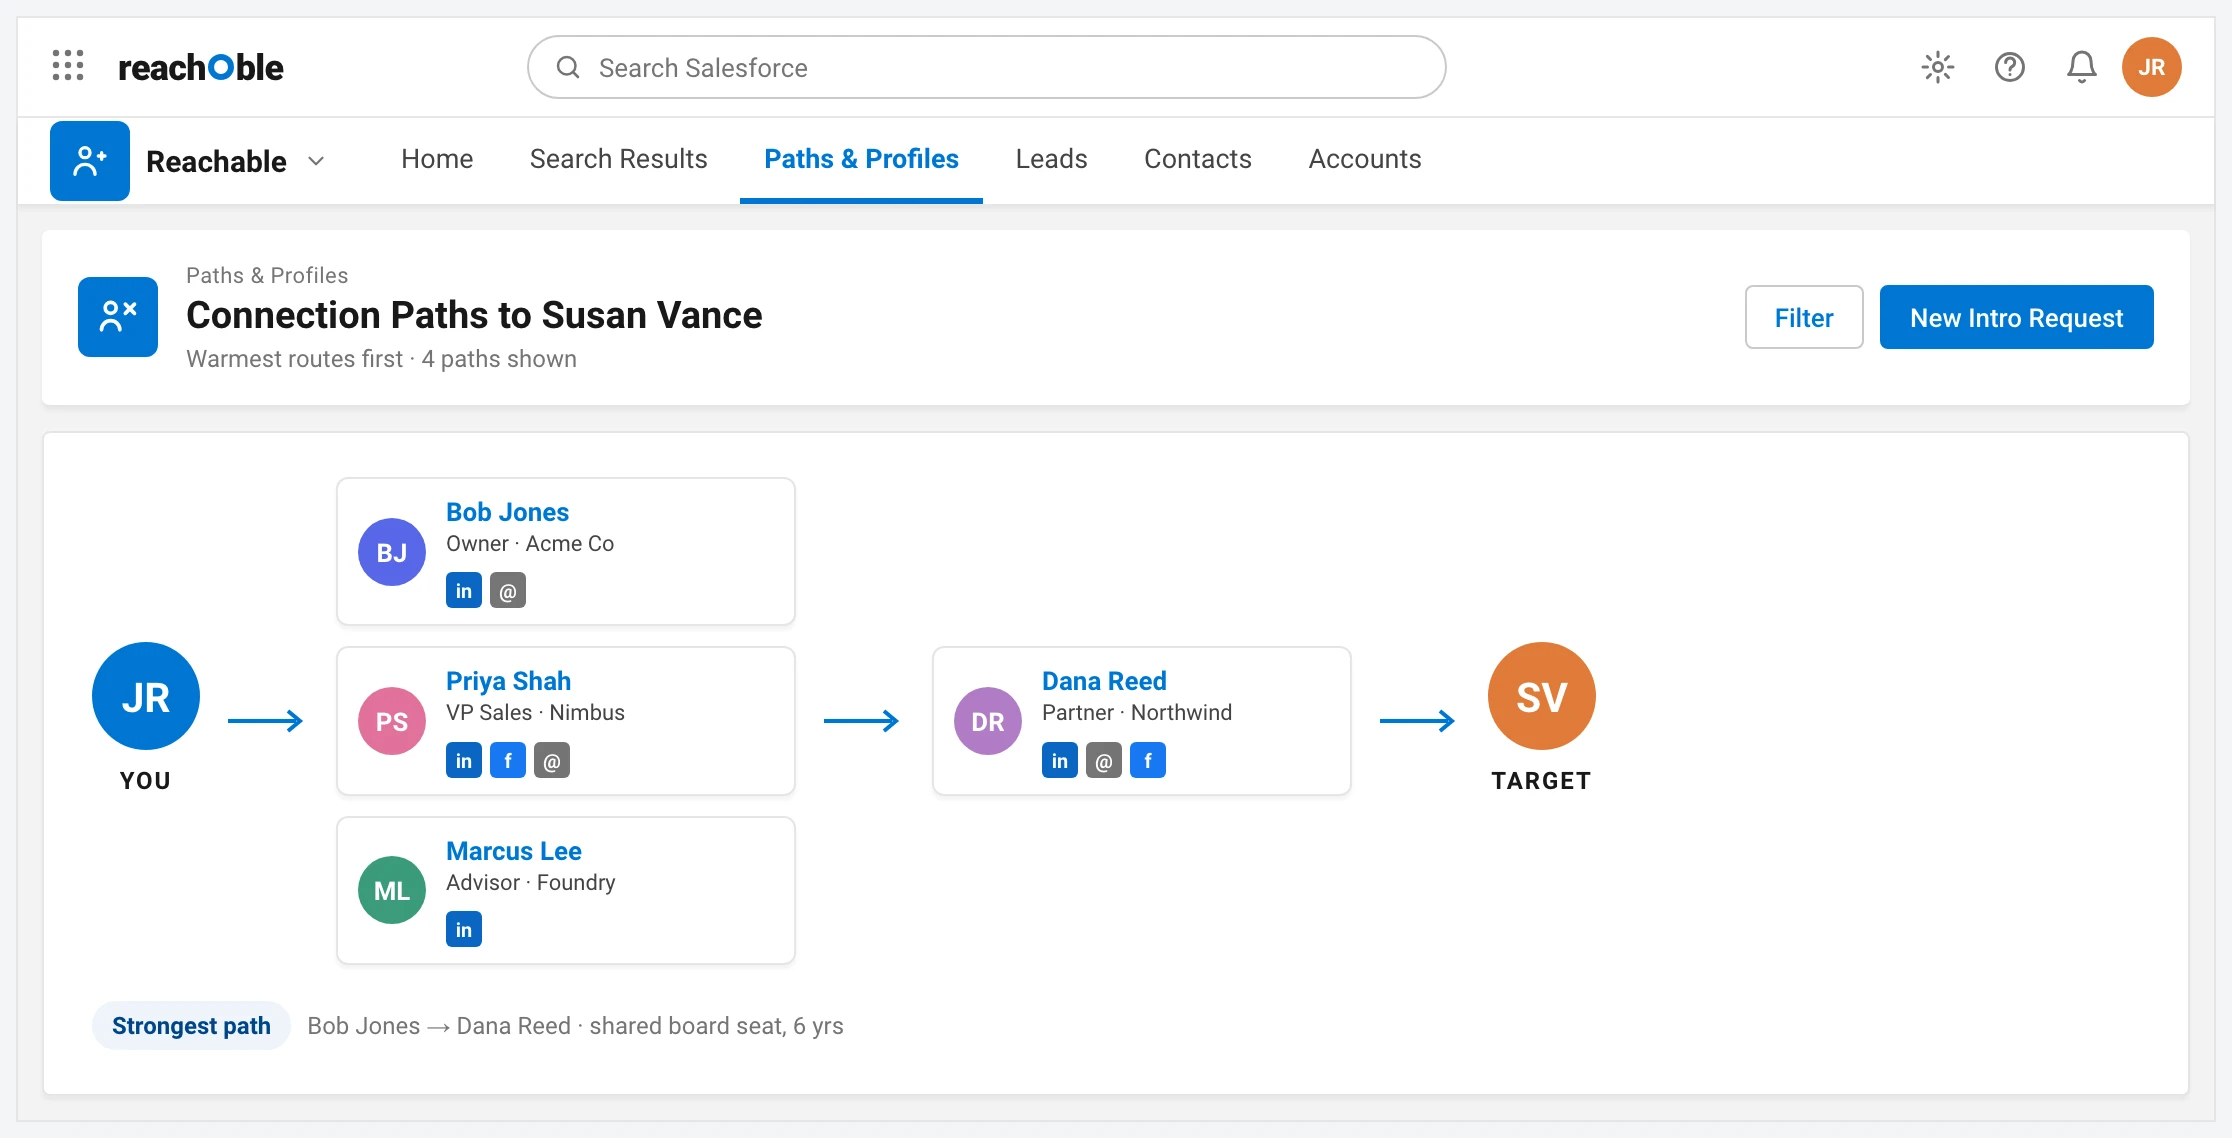The height and width of the screenshot is (1138, 2232).
Task: Open setup via the gear icon
Action: point(1938,67)
